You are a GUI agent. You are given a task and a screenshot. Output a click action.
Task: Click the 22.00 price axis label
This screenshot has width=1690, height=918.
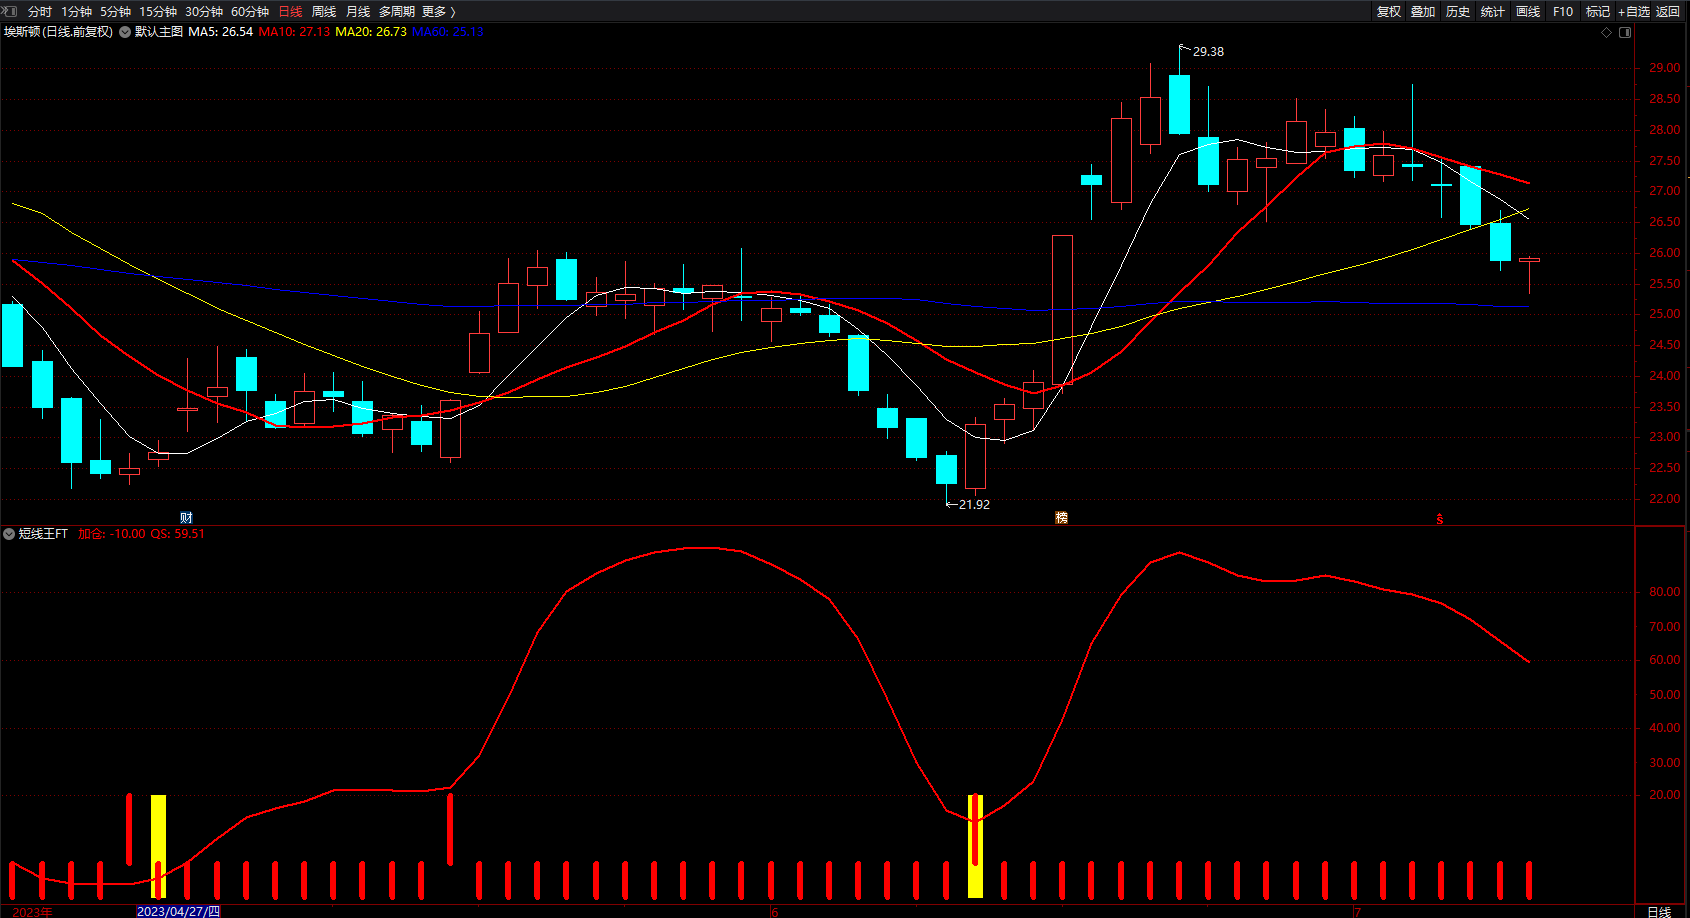point(1665,499)
